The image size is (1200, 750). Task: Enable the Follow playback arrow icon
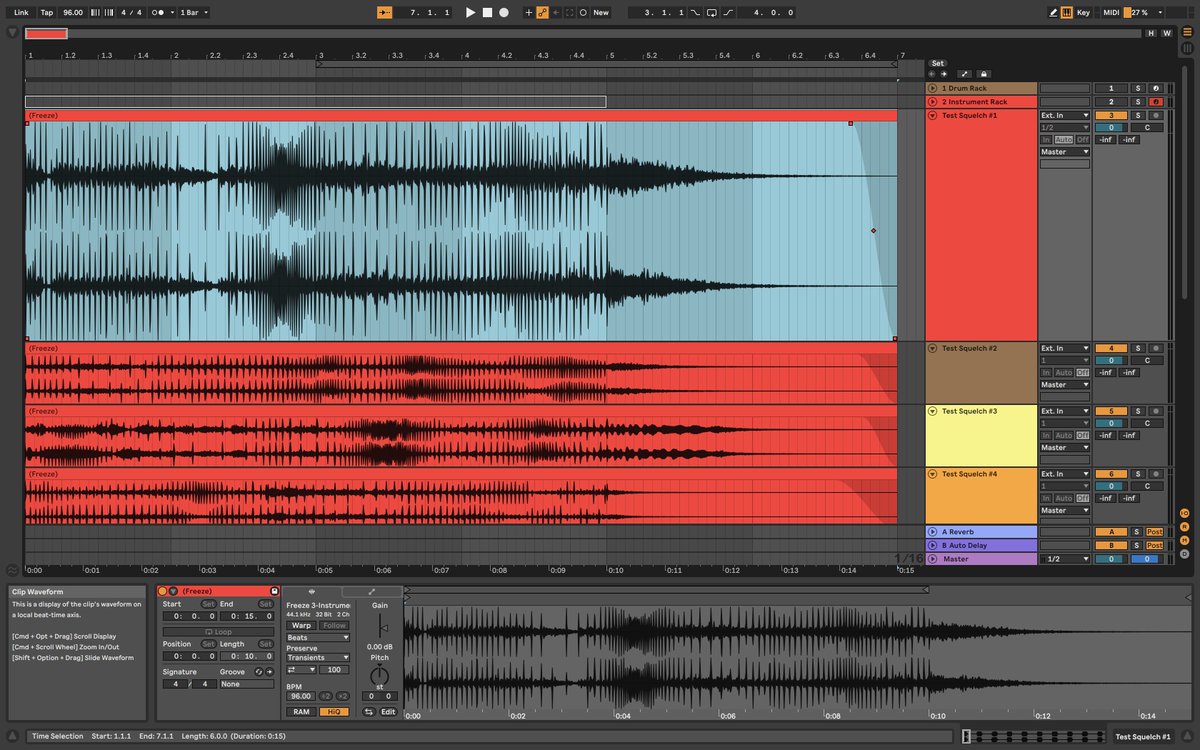point(384,12)
